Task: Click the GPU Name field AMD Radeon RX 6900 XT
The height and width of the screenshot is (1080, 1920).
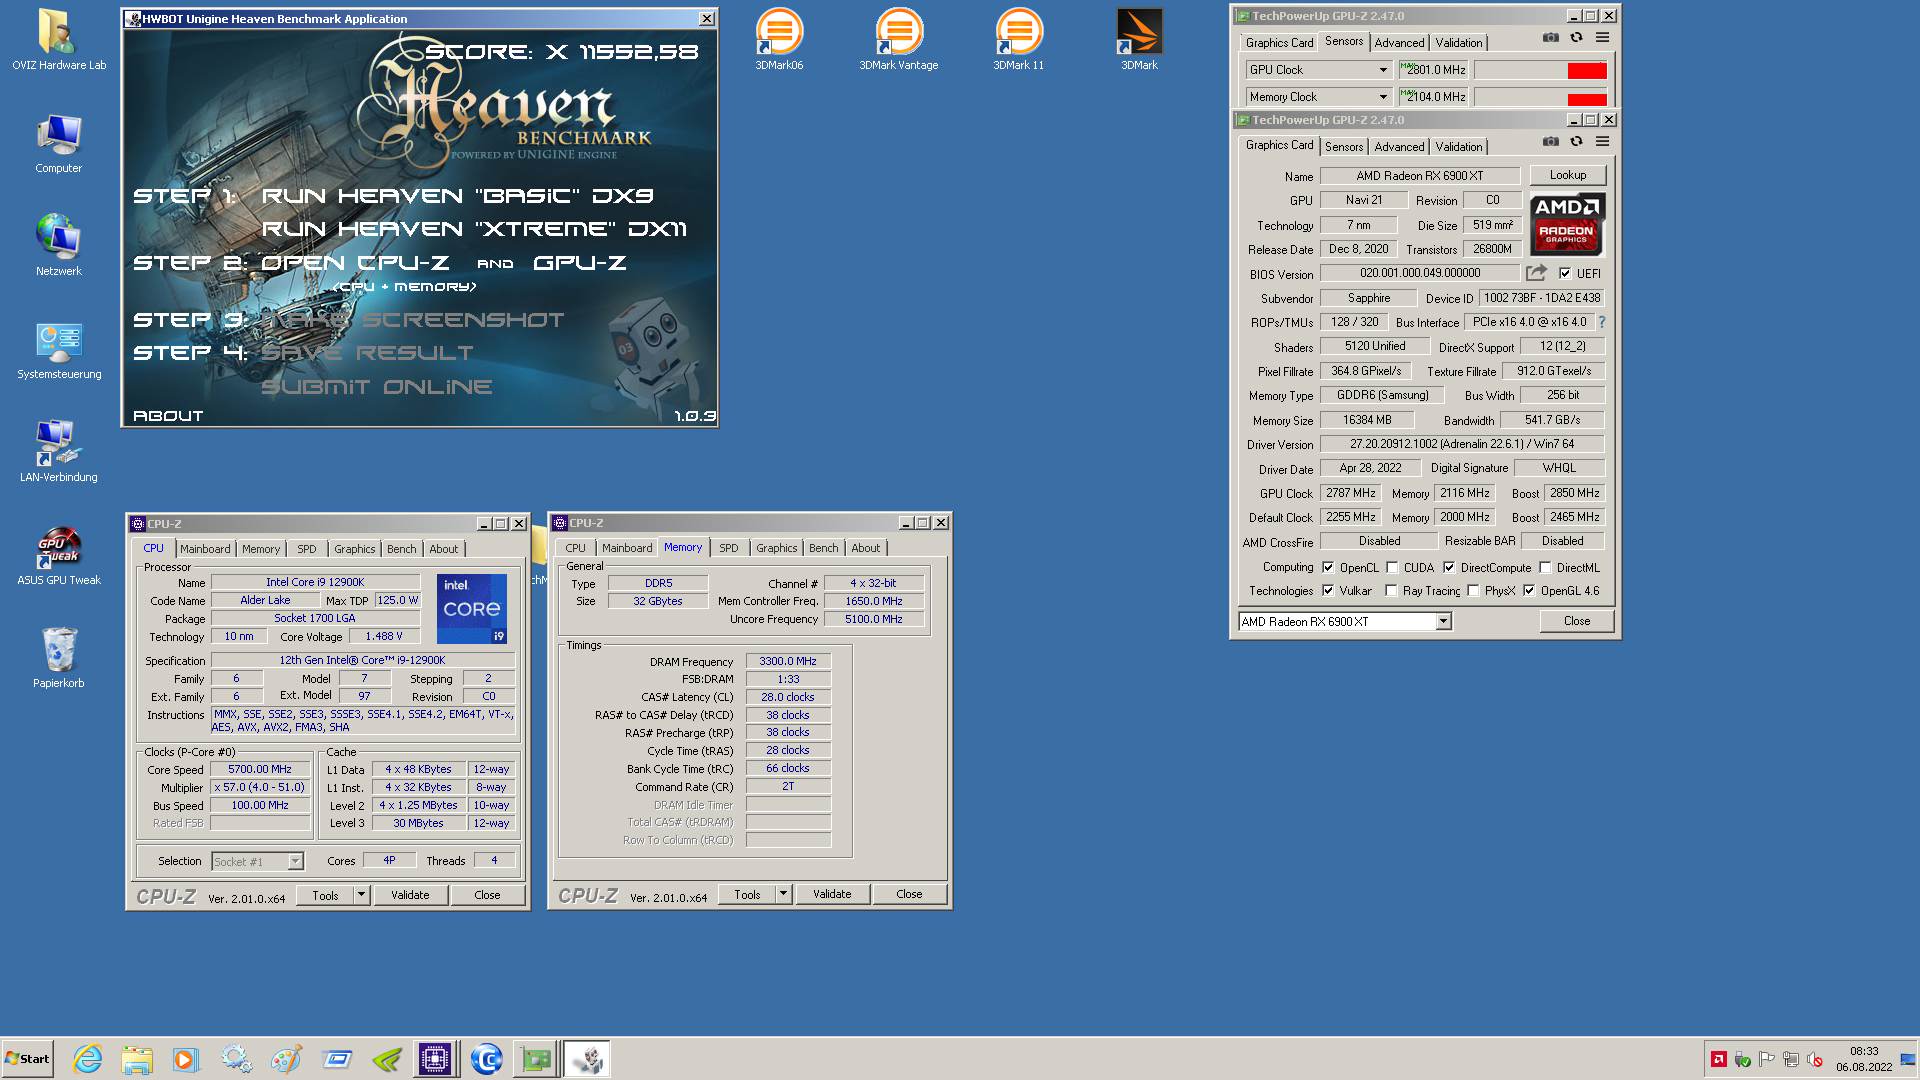Action: 1419,176
